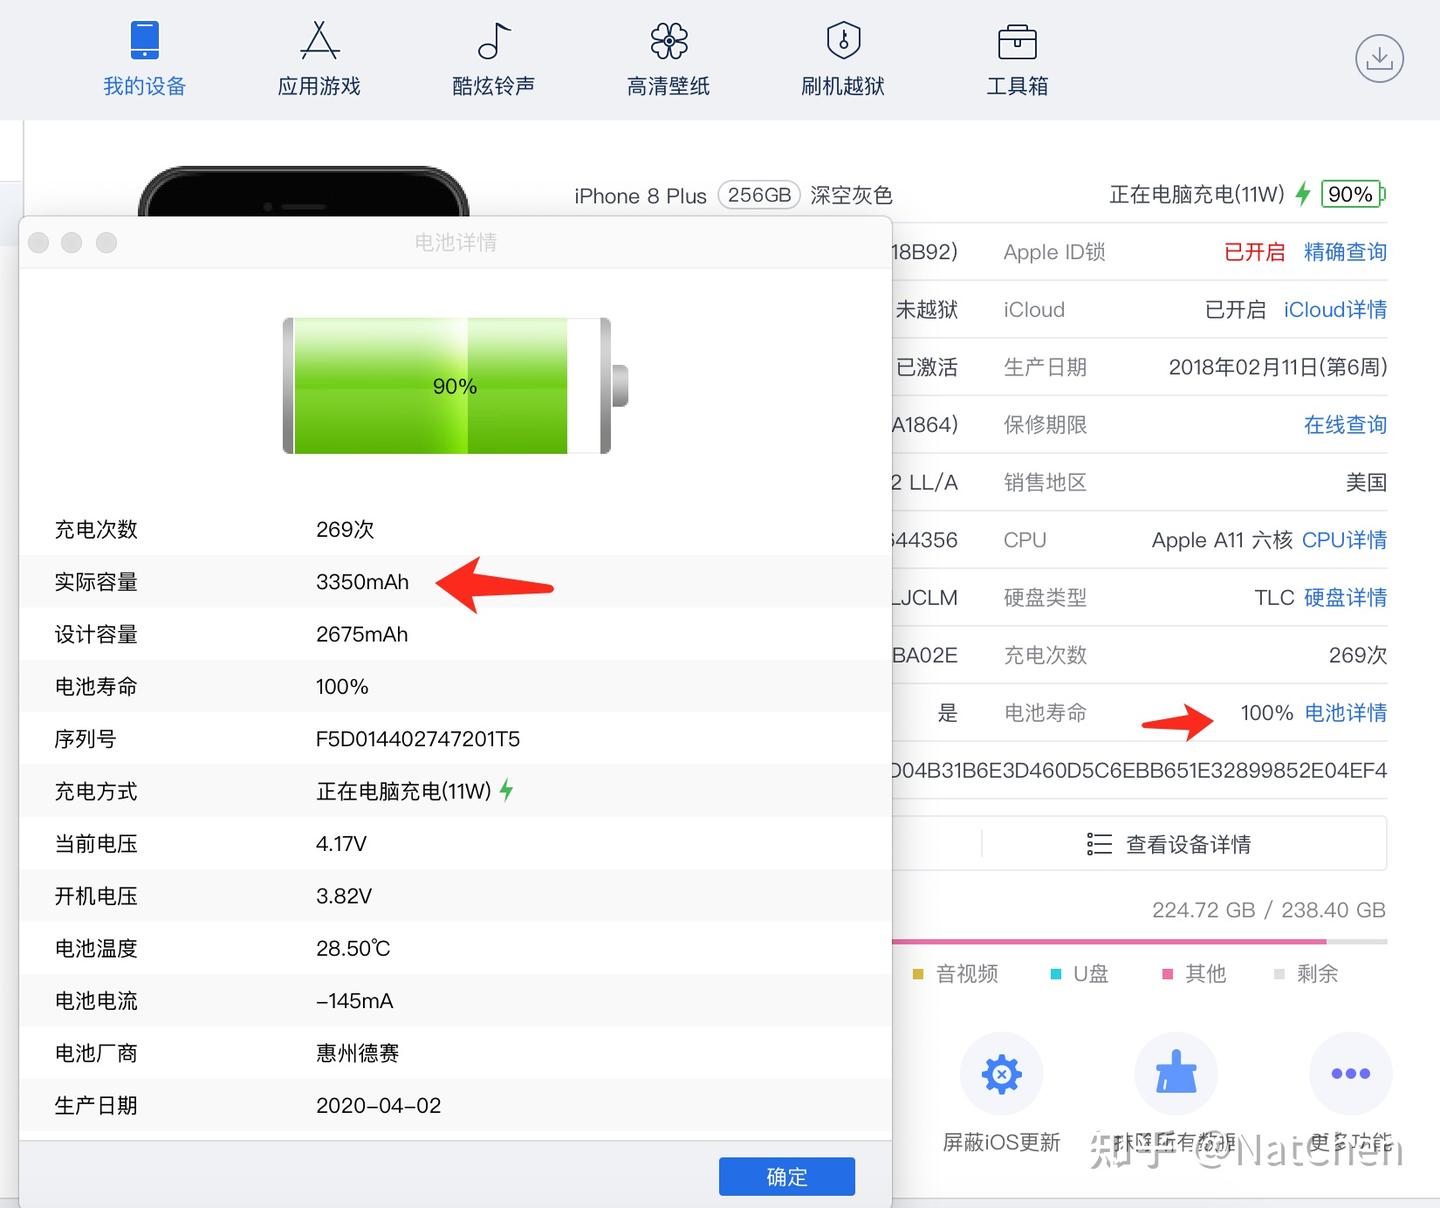Click charging bolt beside 正在电脑充电(11W) in dialog

[507, 790]
